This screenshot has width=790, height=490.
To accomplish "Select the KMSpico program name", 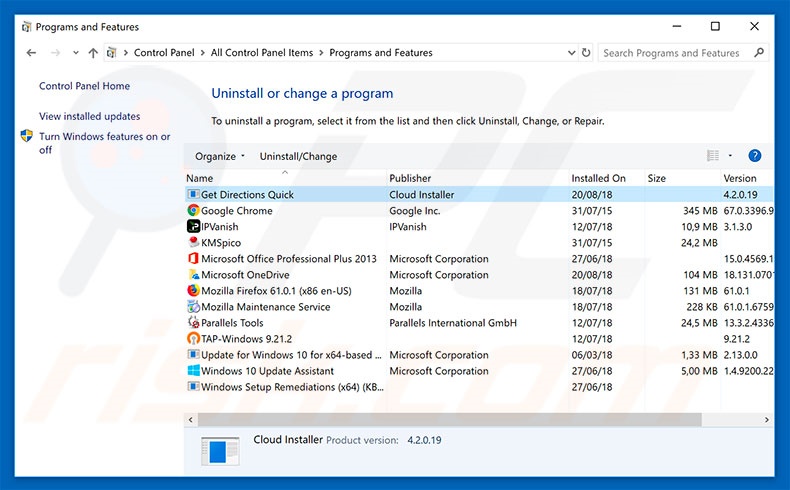I will coord(221,243).
